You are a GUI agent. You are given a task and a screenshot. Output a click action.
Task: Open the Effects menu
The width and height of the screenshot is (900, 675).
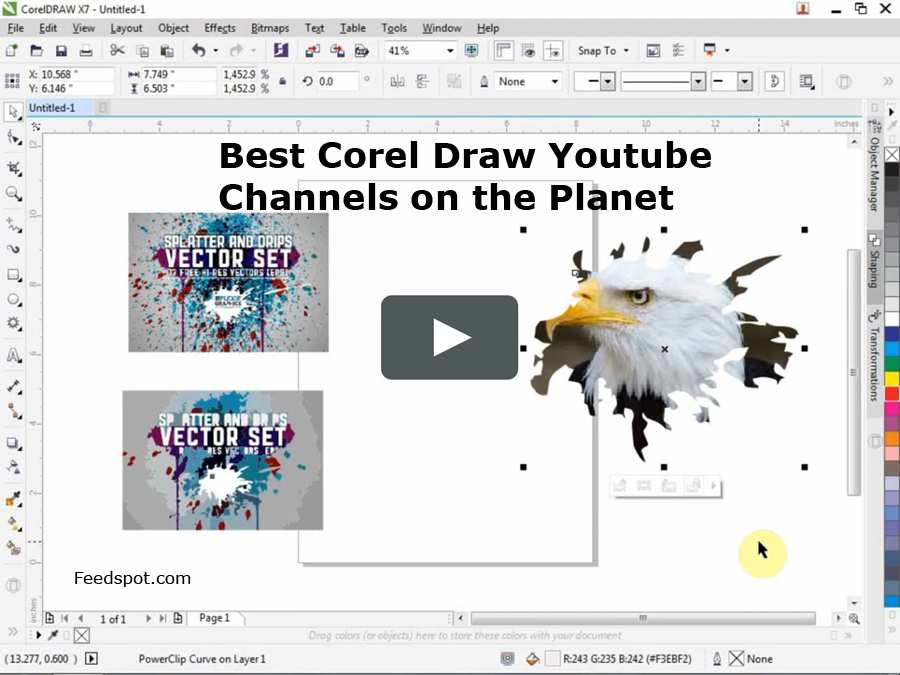click(x=220, y=28)
